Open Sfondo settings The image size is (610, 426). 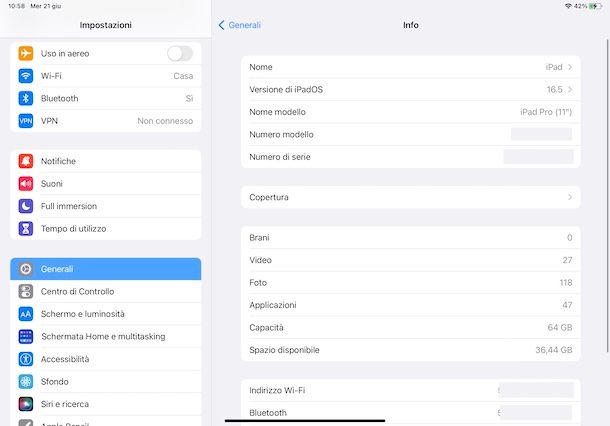106,382
